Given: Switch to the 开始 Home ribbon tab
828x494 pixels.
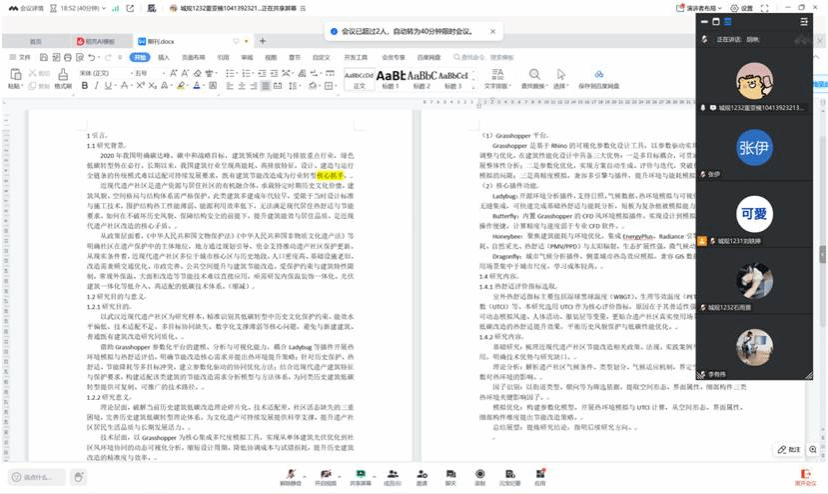Looking at the screenshot, I should [140, 57].
